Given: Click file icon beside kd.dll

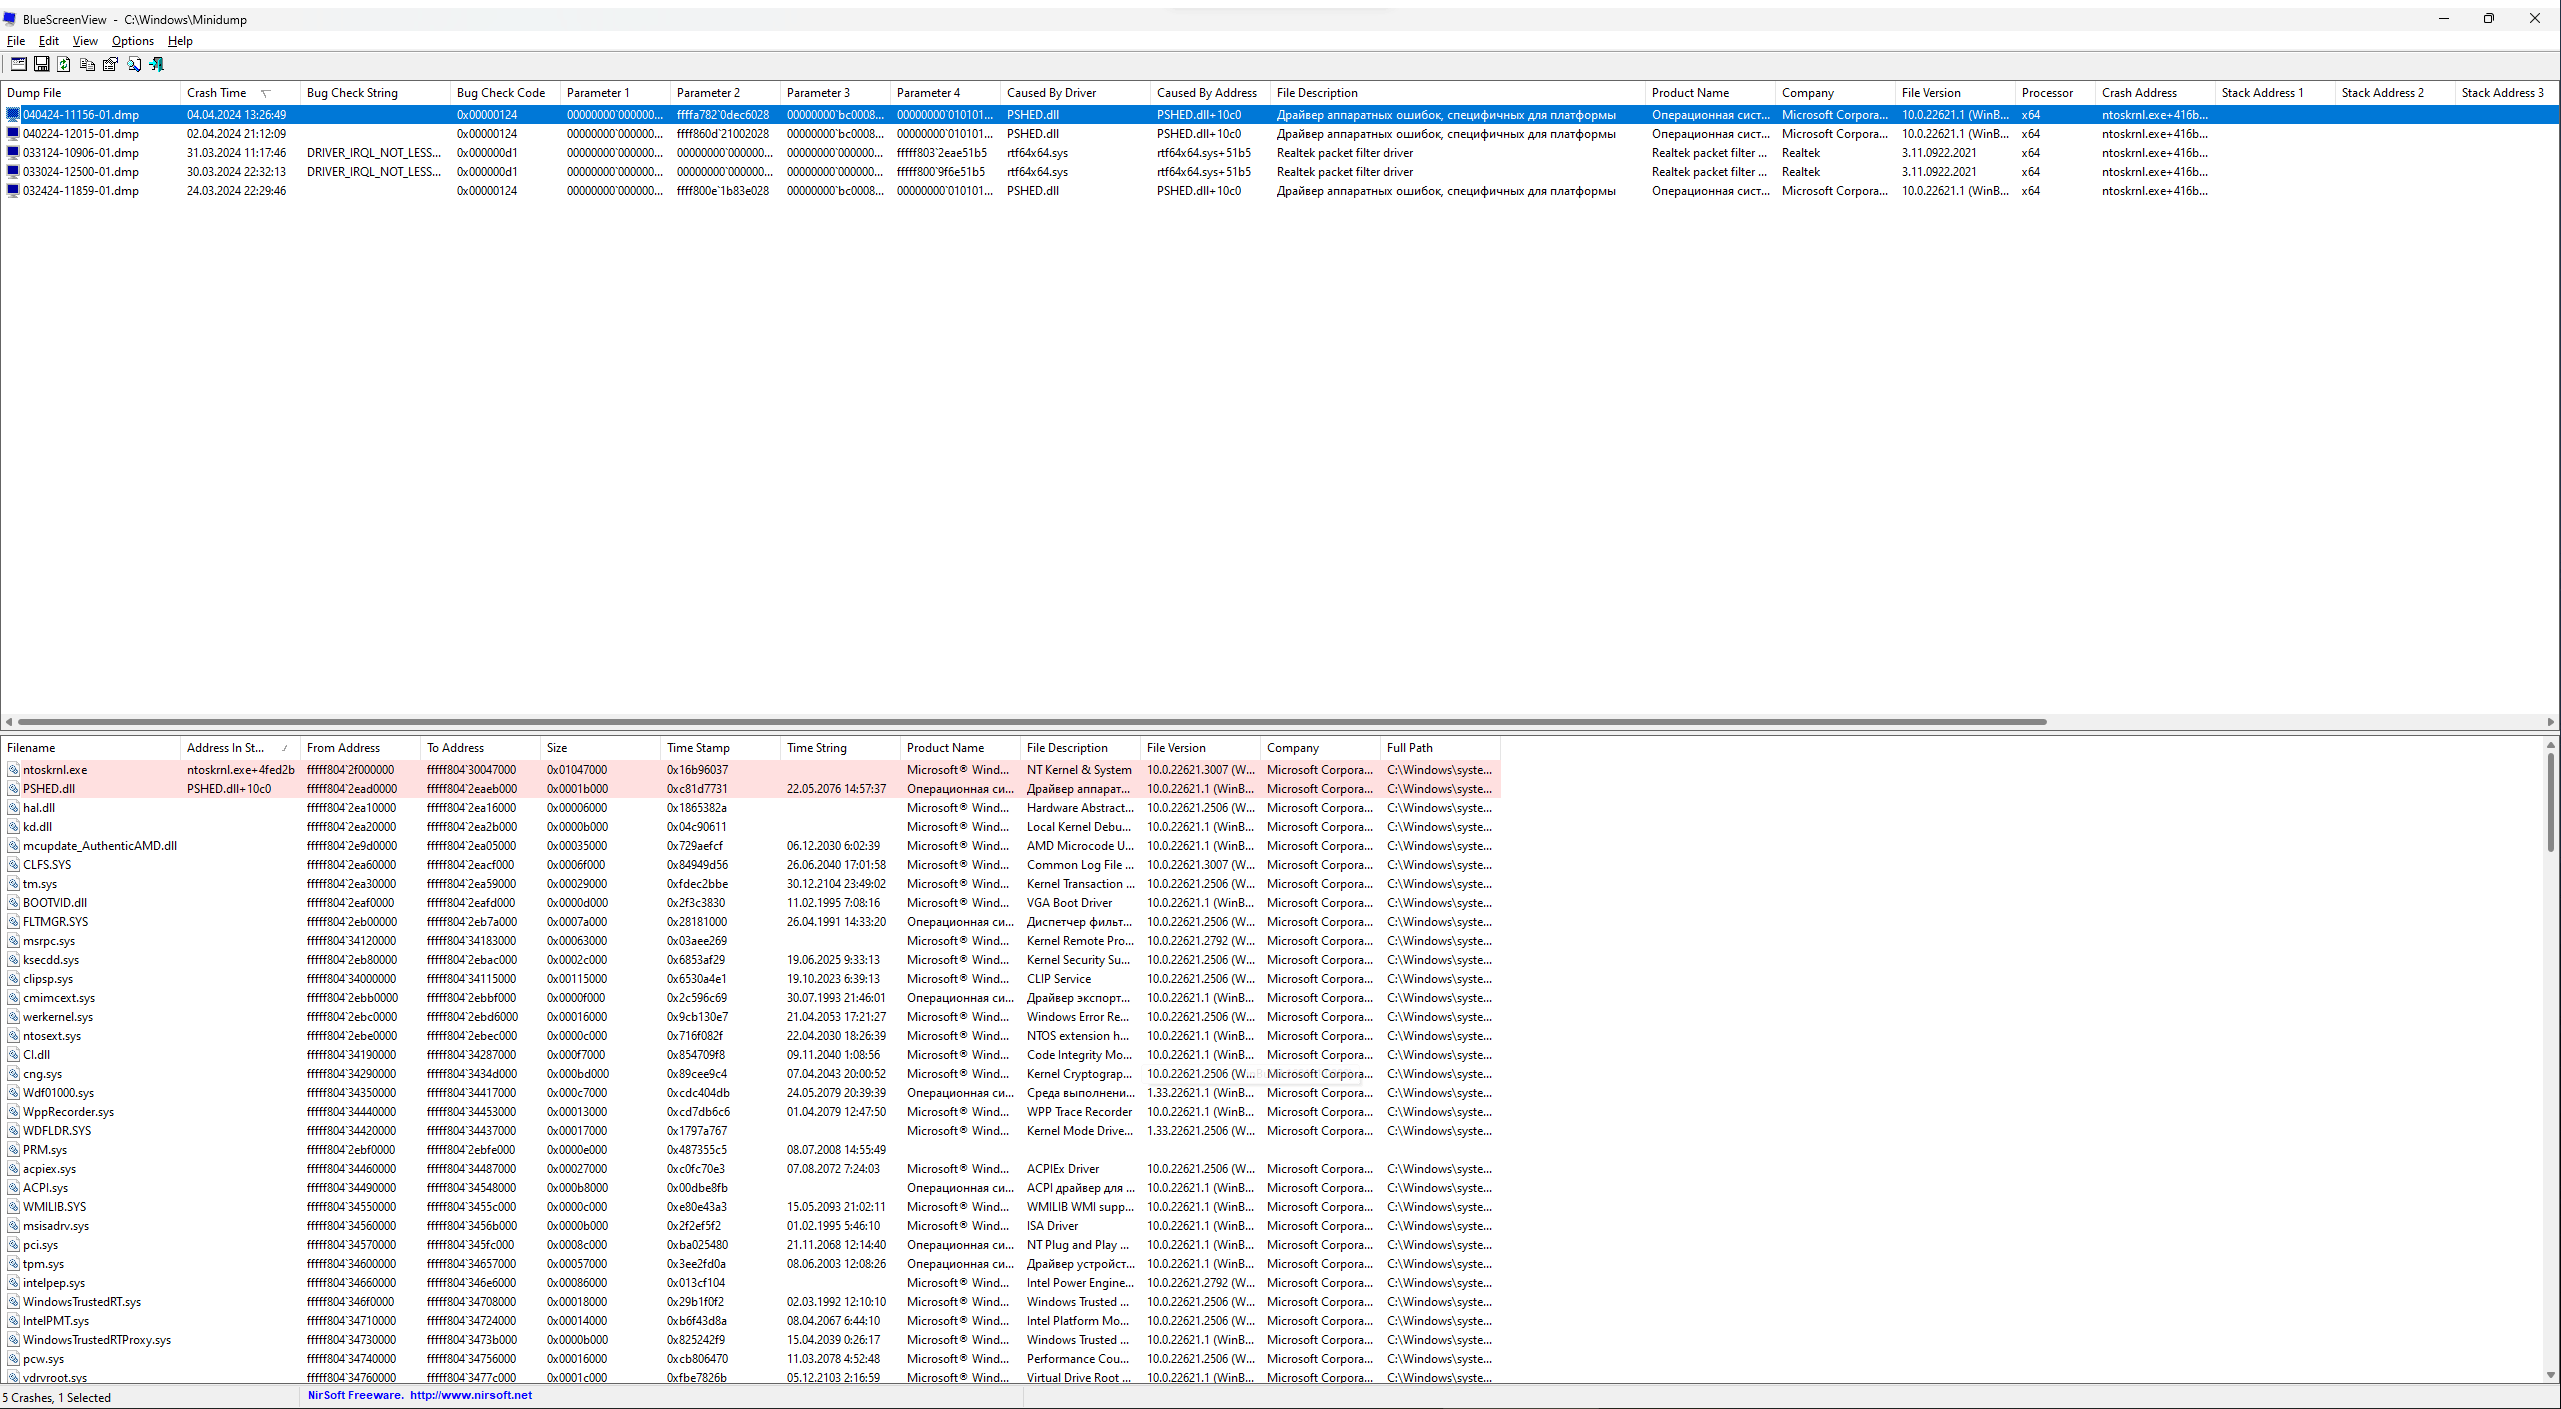Looking at the screenshot, I should [14, 827].
